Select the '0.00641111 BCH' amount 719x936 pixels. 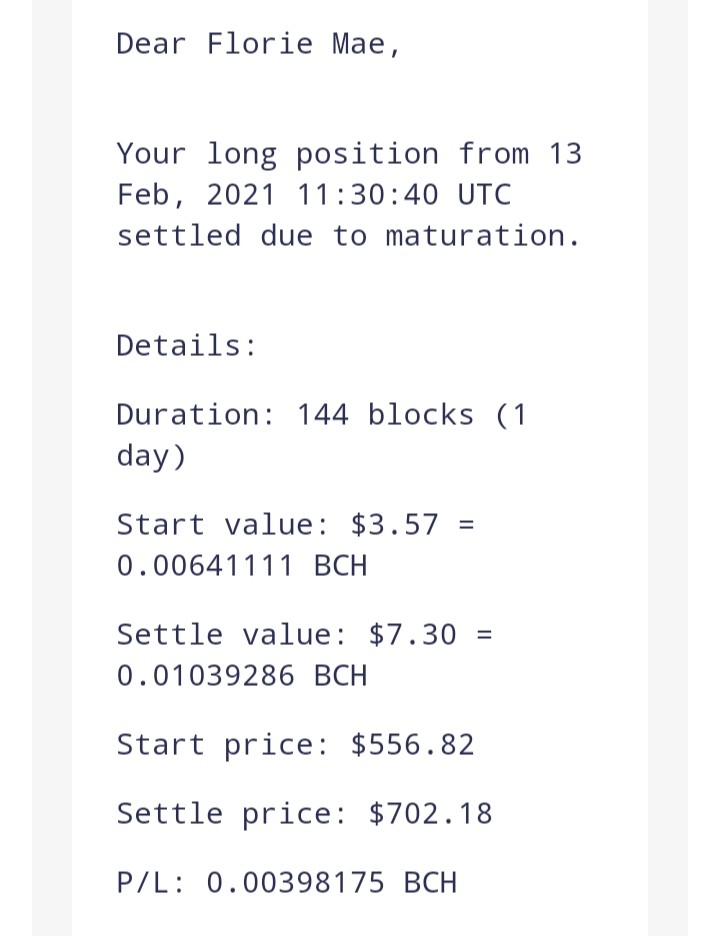(x=241, y=566)
